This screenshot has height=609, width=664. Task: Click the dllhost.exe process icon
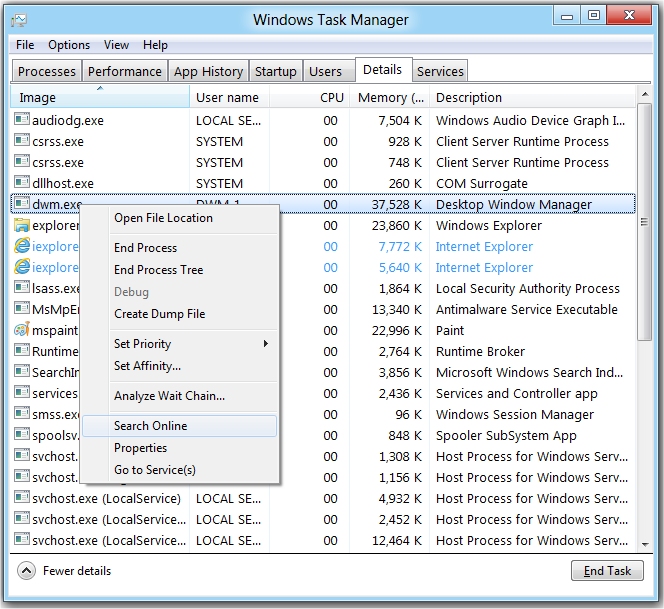tap(22, 182)
